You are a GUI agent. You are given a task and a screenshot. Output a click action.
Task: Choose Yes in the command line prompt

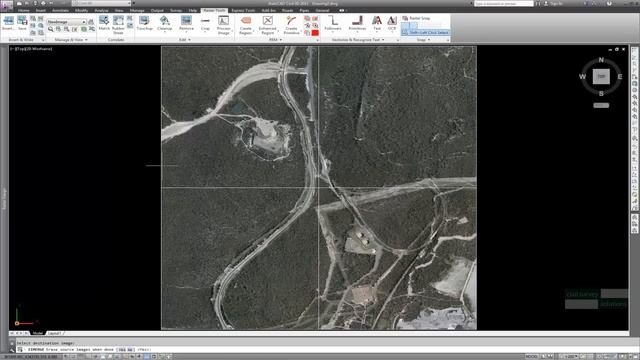pyautogui.click(x=122, y=350)
